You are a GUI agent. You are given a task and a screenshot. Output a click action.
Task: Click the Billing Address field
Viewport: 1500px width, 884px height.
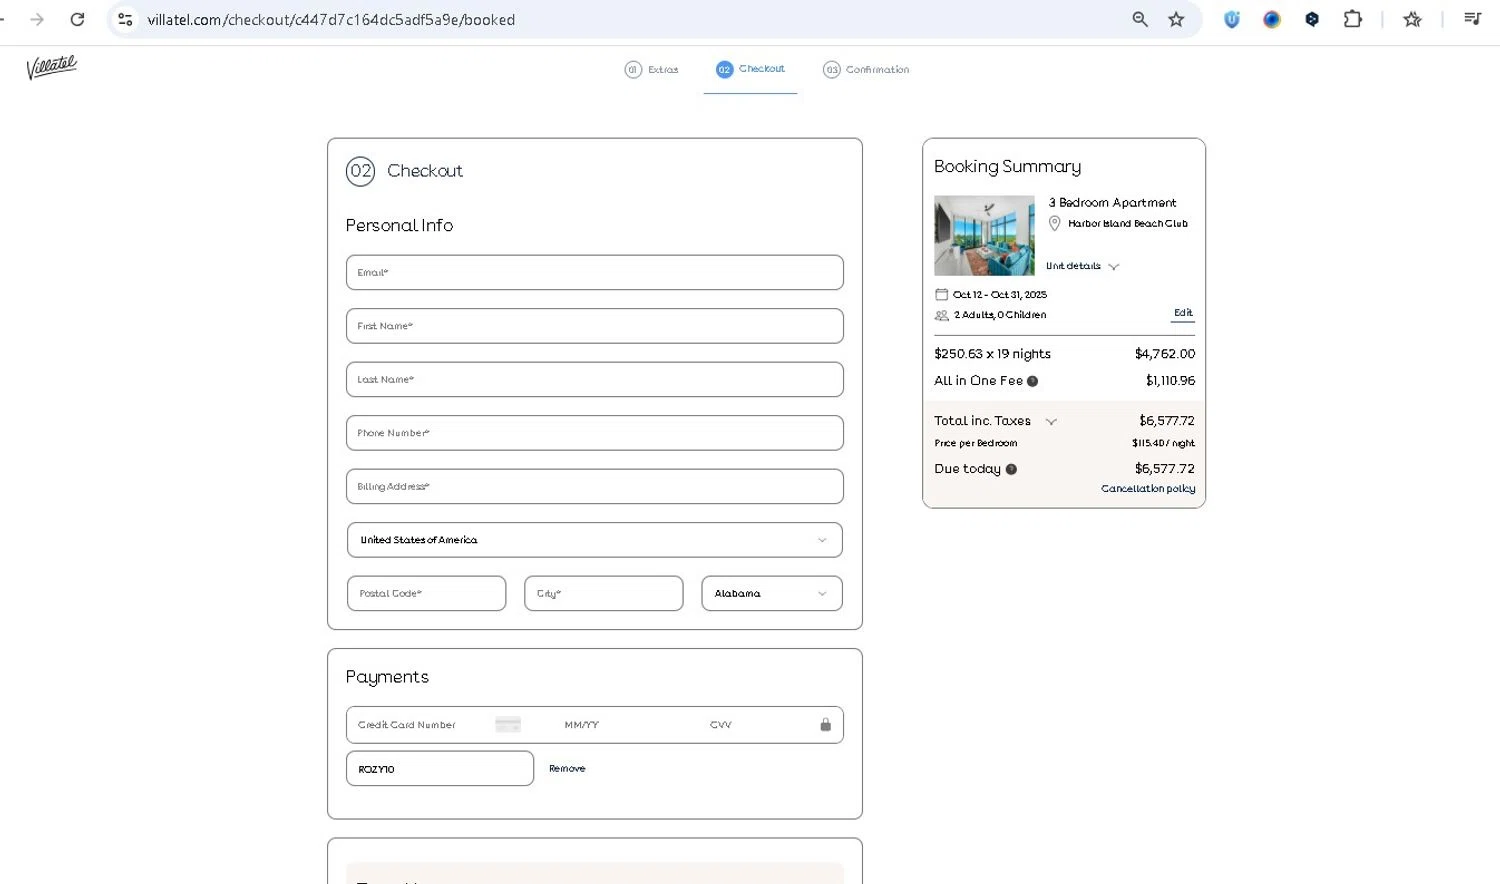(595, 487)
